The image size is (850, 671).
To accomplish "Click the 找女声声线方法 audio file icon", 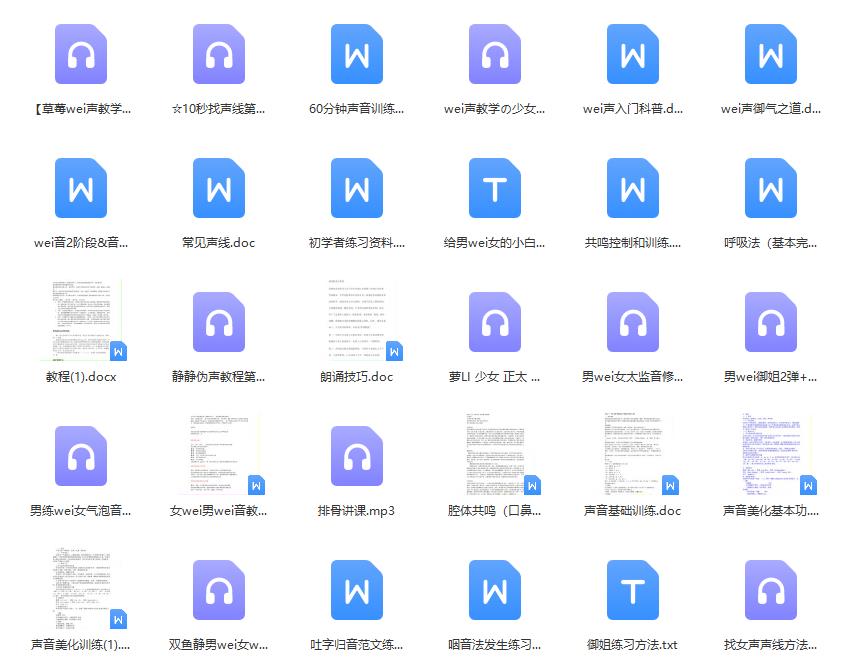I will tap(770, 590).
